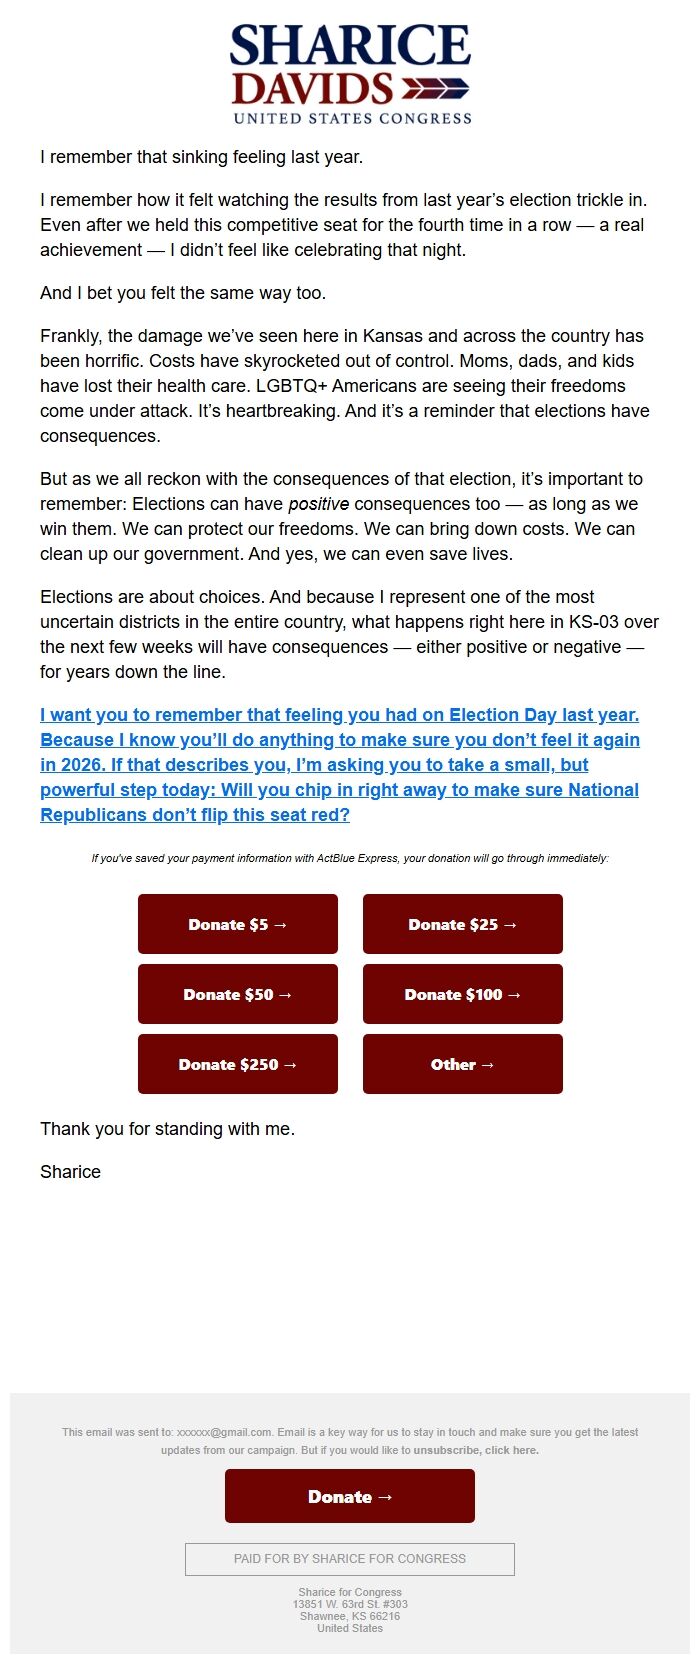The width and height of the screenshot is (700, 1655).
Task: Click the Shawnee campaign mailing address
Action: point(348,1606)
